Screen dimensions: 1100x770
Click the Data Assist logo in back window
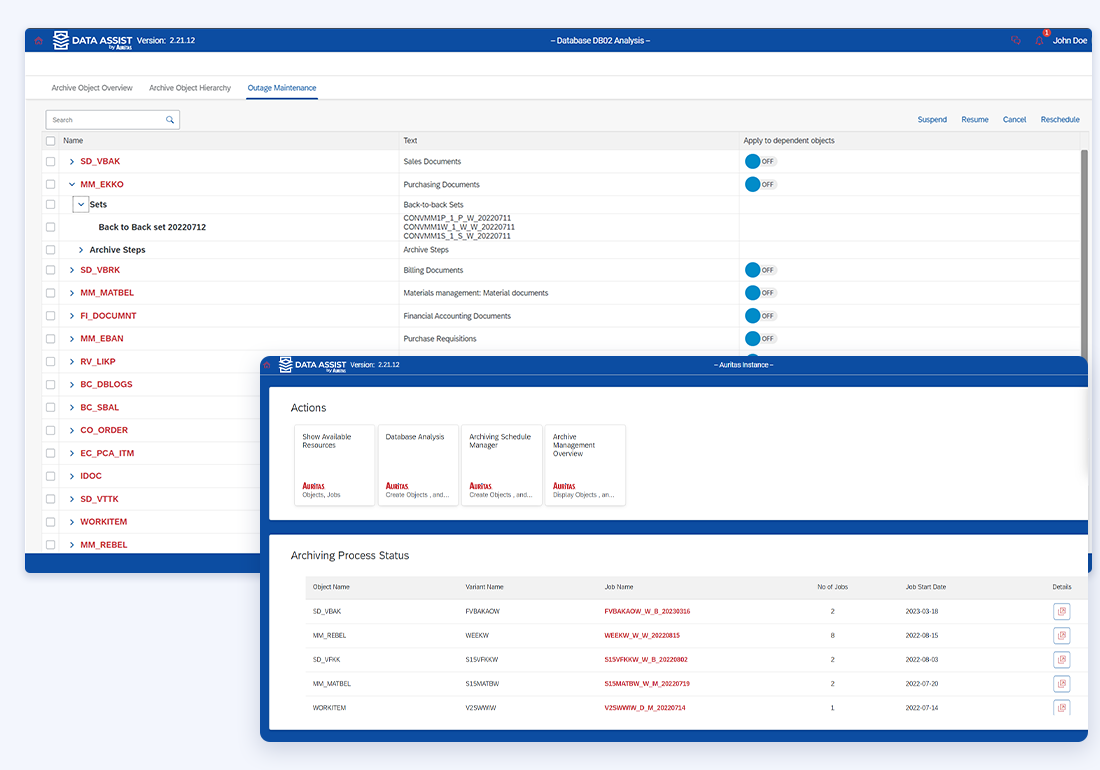pyautogui.click(x=93, y=41)
